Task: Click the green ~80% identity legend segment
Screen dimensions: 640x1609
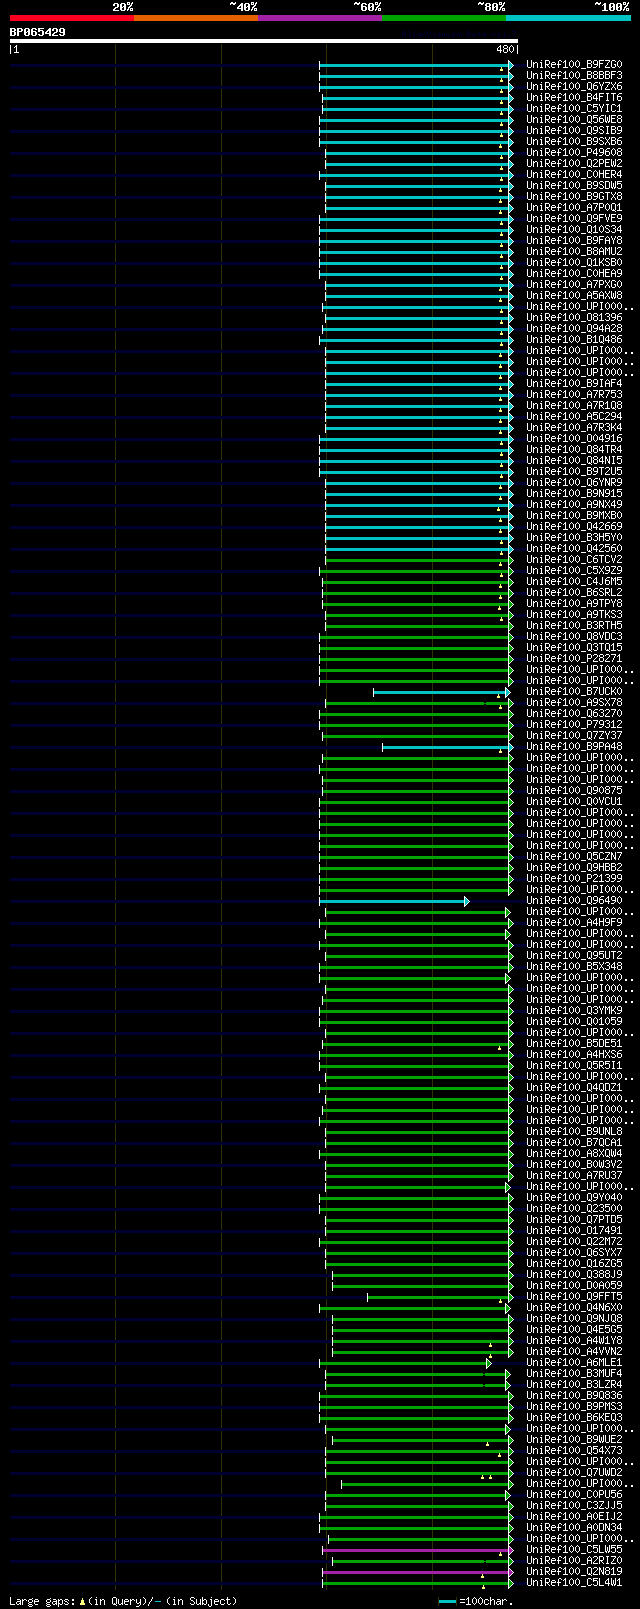Action: pos(443,18)
